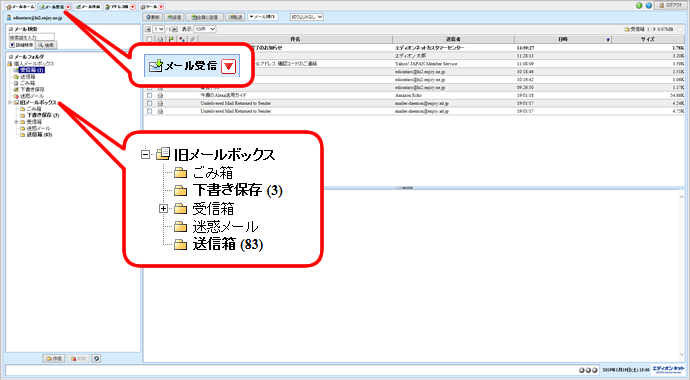Click the 返信 reply button
690x380 pixels.
(x=174, y=17)
